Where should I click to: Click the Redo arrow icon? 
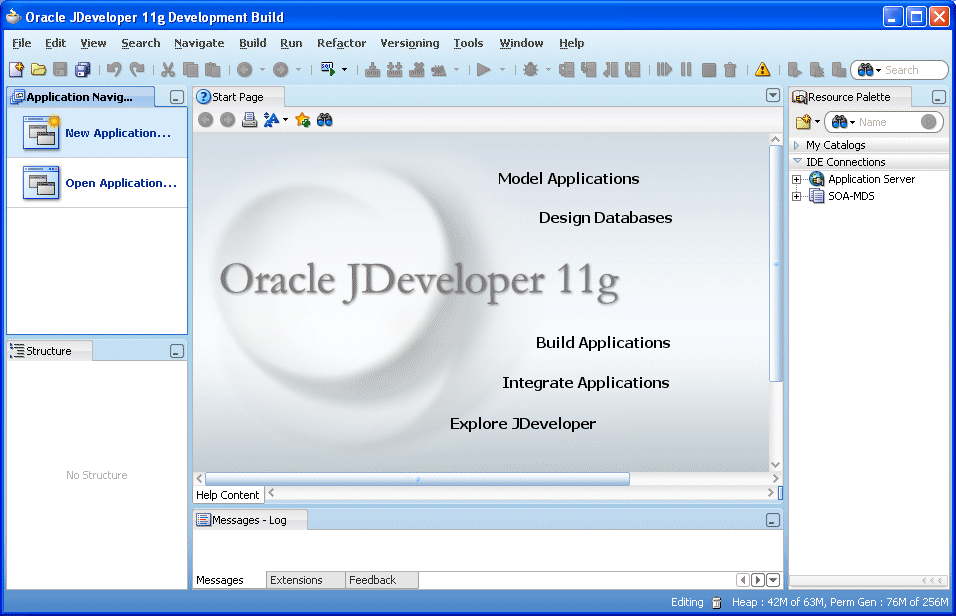(x=137, y=70)
